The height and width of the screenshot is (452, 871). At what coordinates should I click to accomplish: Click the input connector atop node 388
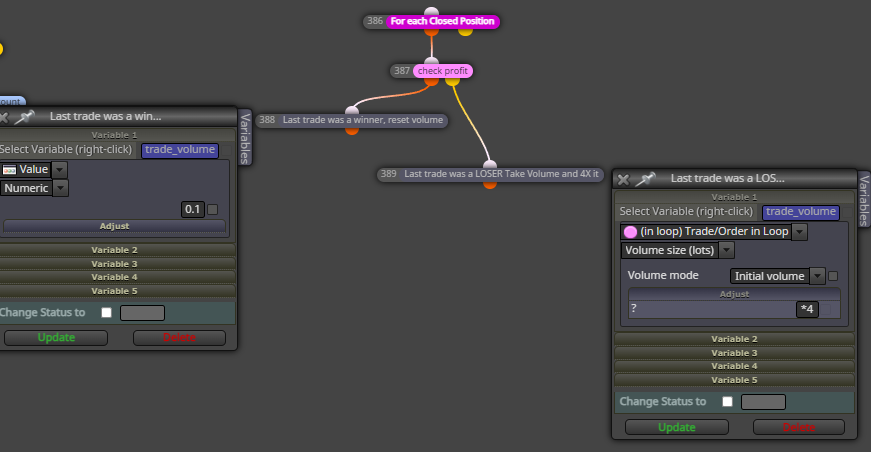(352, 110)
